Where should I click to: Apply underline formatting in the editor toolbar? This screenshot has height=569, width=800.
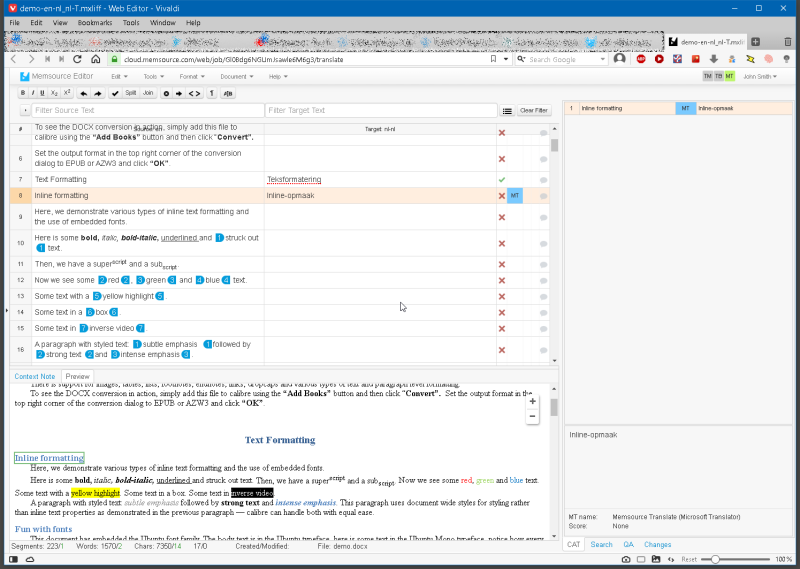pyautogui.click(x=42, y=93)
